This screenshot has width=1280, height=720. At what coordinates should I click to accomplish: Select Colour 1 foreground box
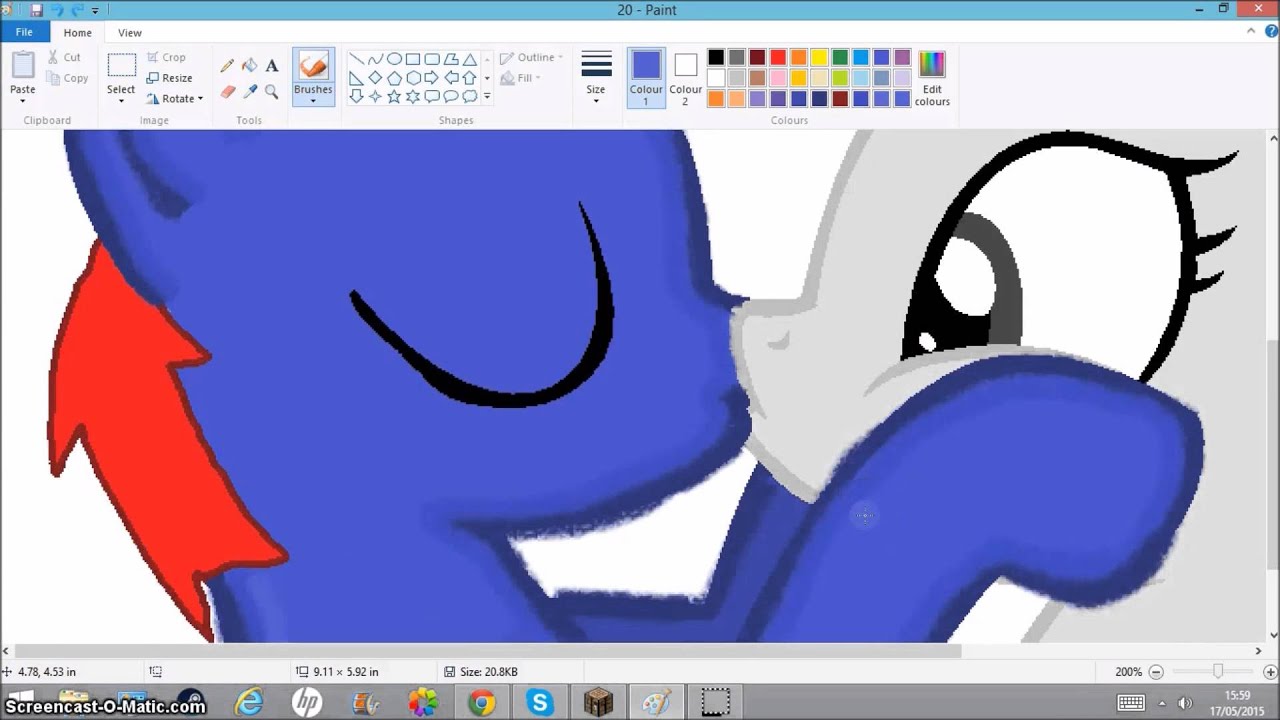[x=646, y=78]
